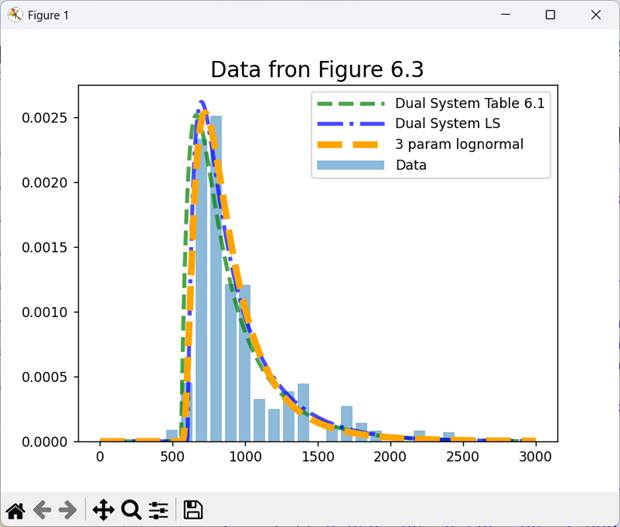620x527 pixels.
Task: Click the green dashed legend line sample
Action: (350, 104)
